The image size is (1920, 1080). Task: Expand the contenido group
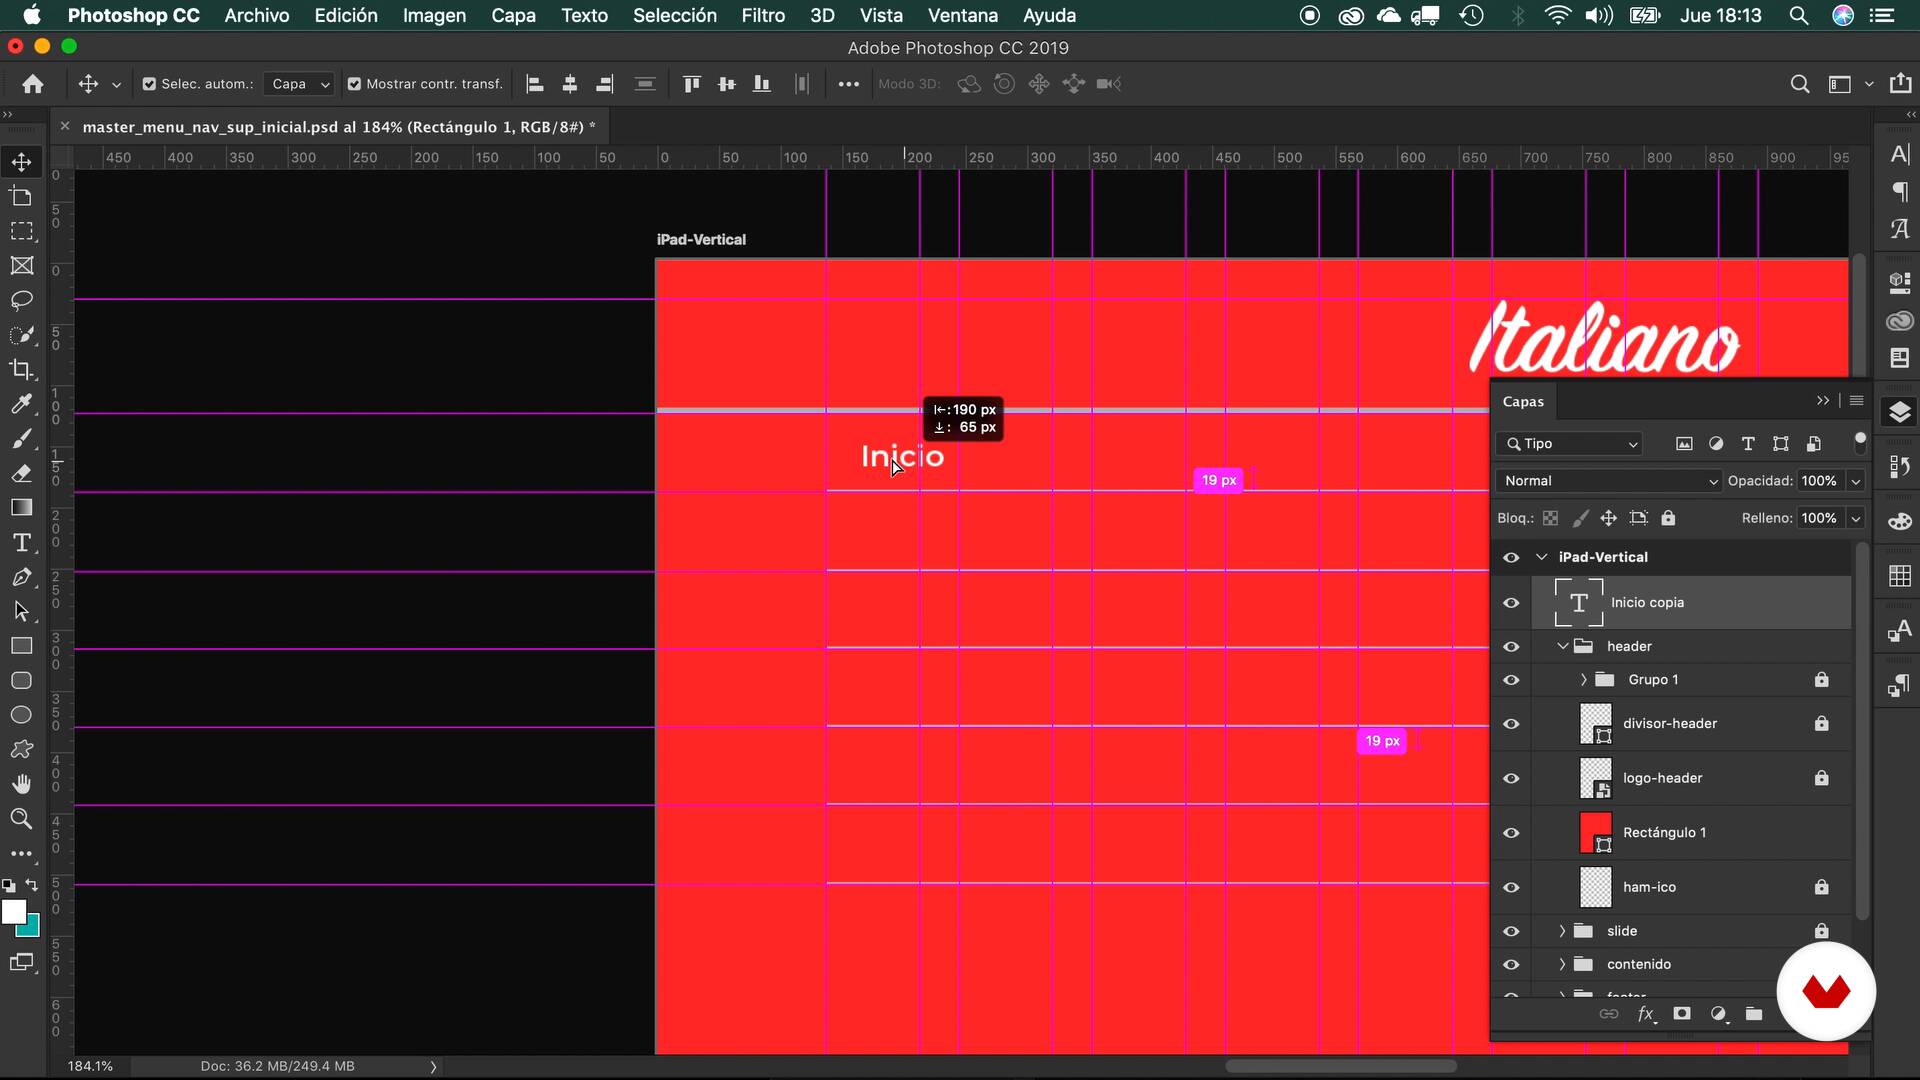1562,965
